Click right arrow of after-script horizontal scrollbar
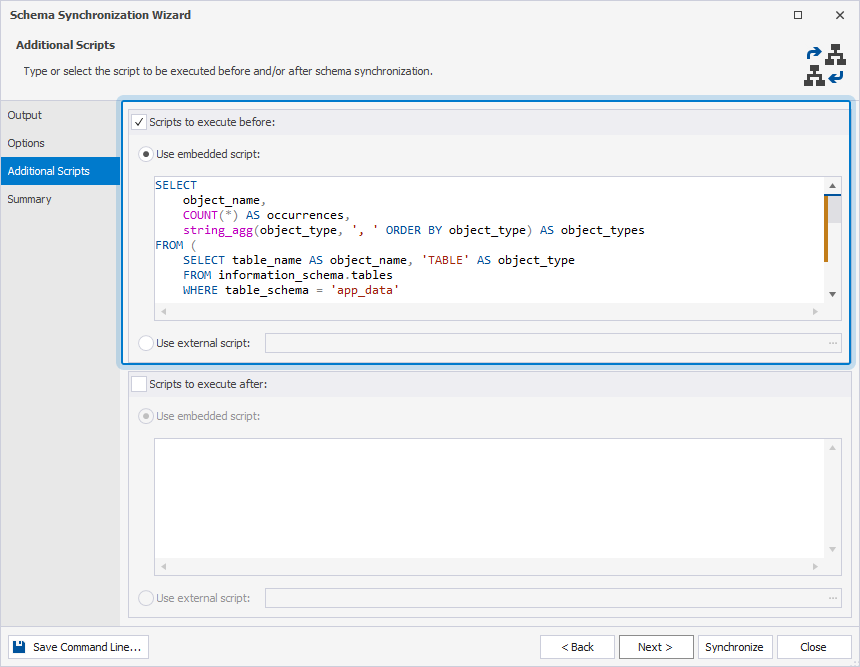860x667 pixels. [x=816, y=567]
